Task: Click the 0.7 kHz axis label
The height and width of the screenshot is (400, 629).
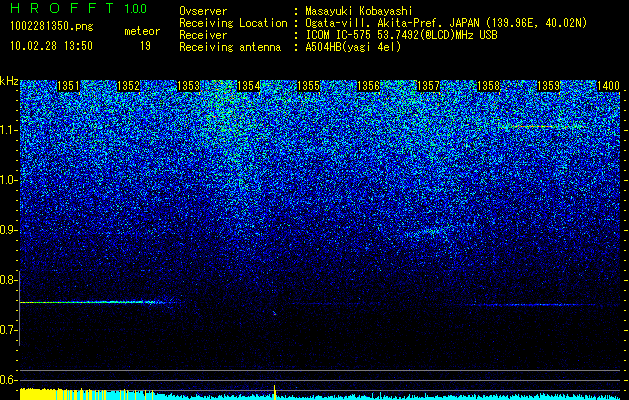Action: [8, 330]
